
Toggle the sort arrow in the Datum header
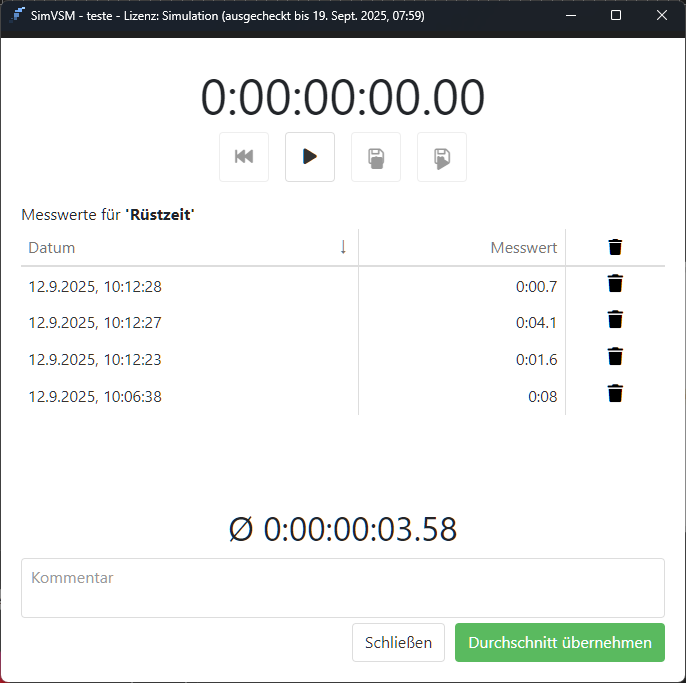click(x=343, y=247)
